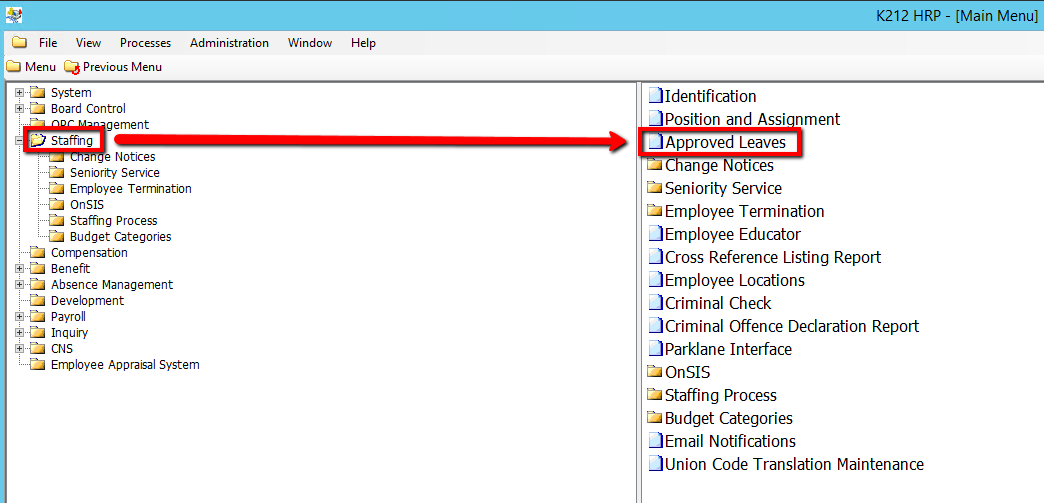
Task: Click the Email Notifications document icon
Action: click(x=655, y=441)
